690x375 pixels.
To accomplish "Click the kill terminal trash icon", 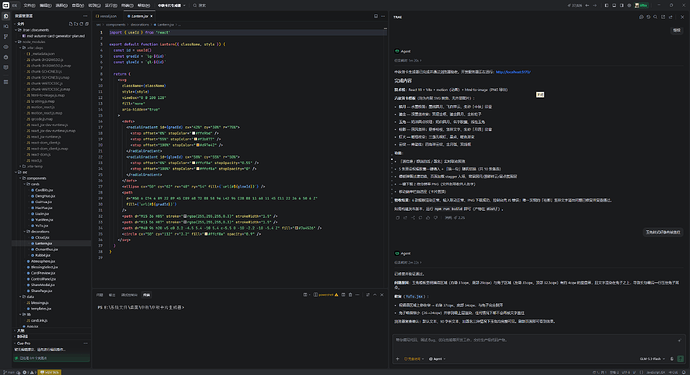I will click(x=350, y=295).
